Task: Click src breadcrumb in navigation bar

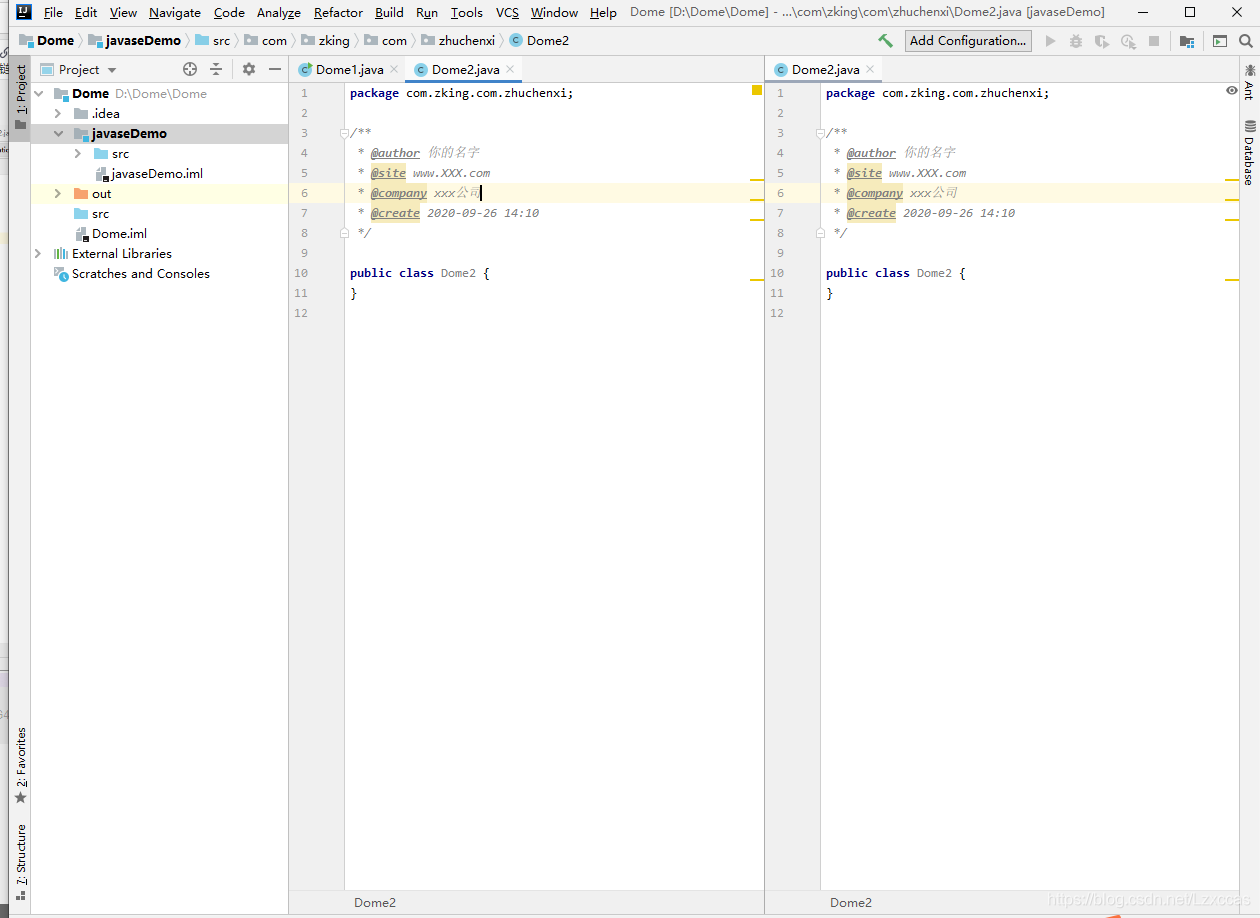Action: tap(212, 41)
